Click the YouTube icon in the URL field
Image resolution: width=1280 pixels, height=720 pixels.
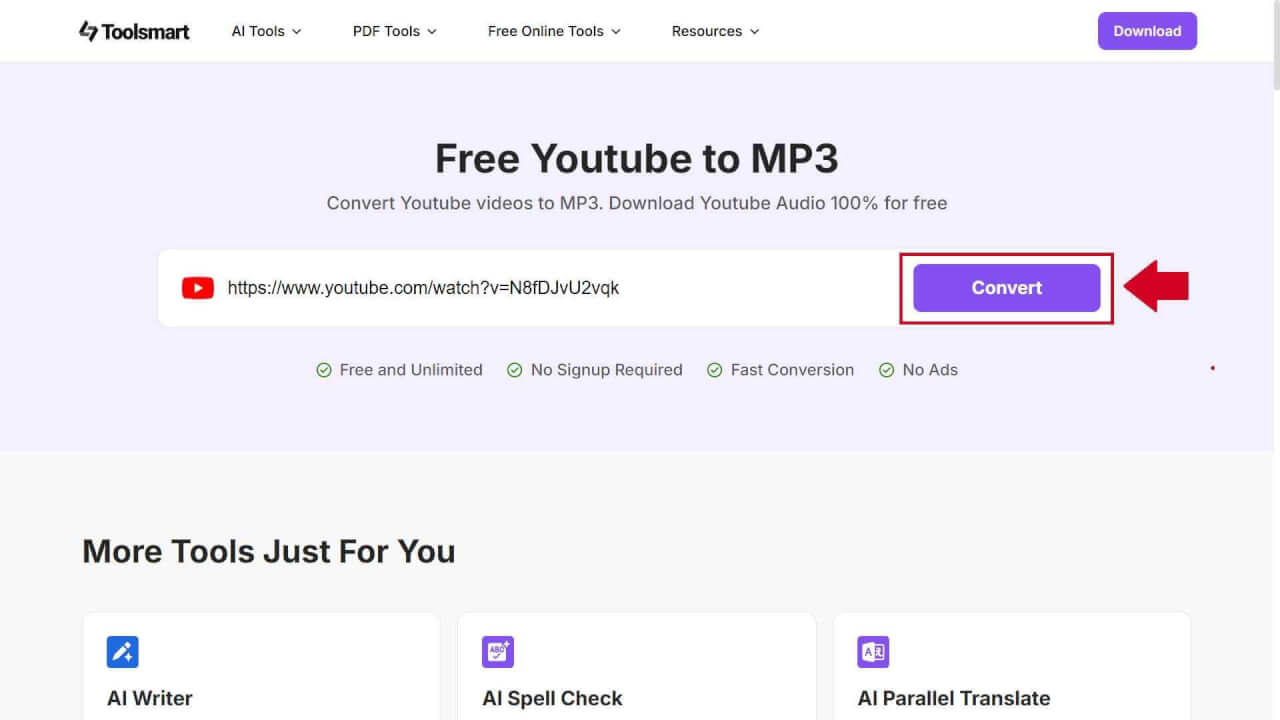(x=198, y=288)
